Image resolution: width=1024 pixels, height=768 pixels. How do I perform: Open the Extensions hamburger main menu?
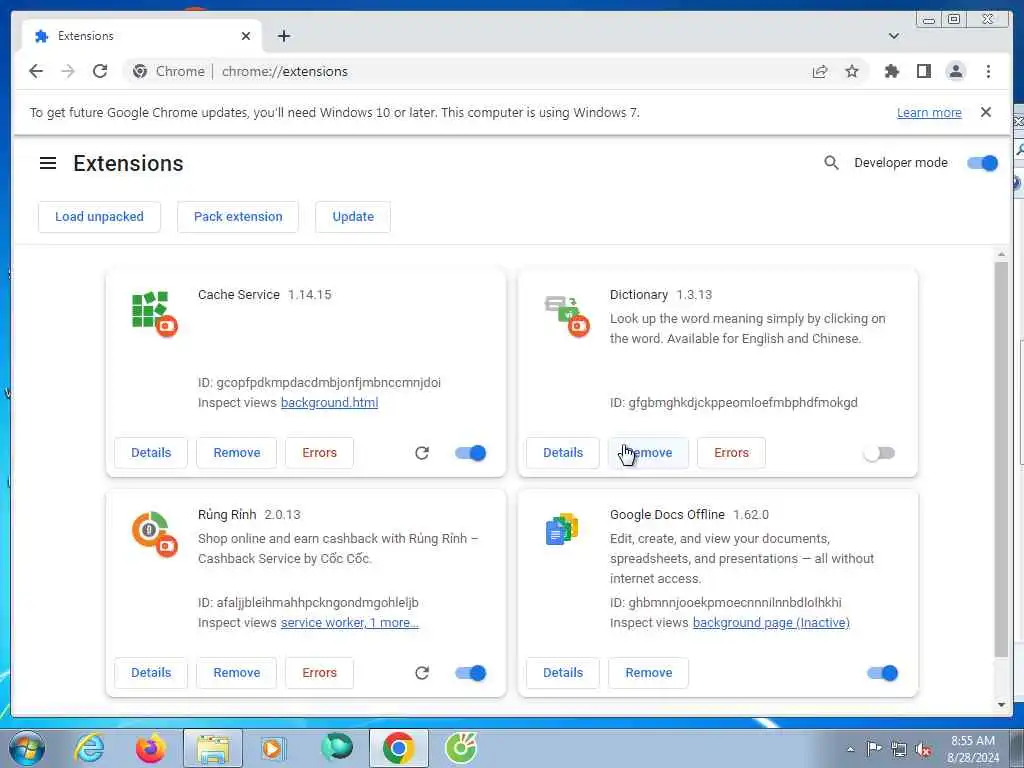tap(48, 163)
